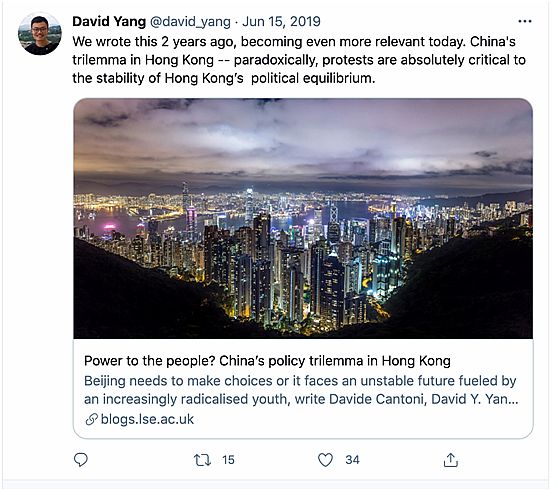Click the reply speech bubble icon
The image size is (557, 491).
click(x=81, y=460)
